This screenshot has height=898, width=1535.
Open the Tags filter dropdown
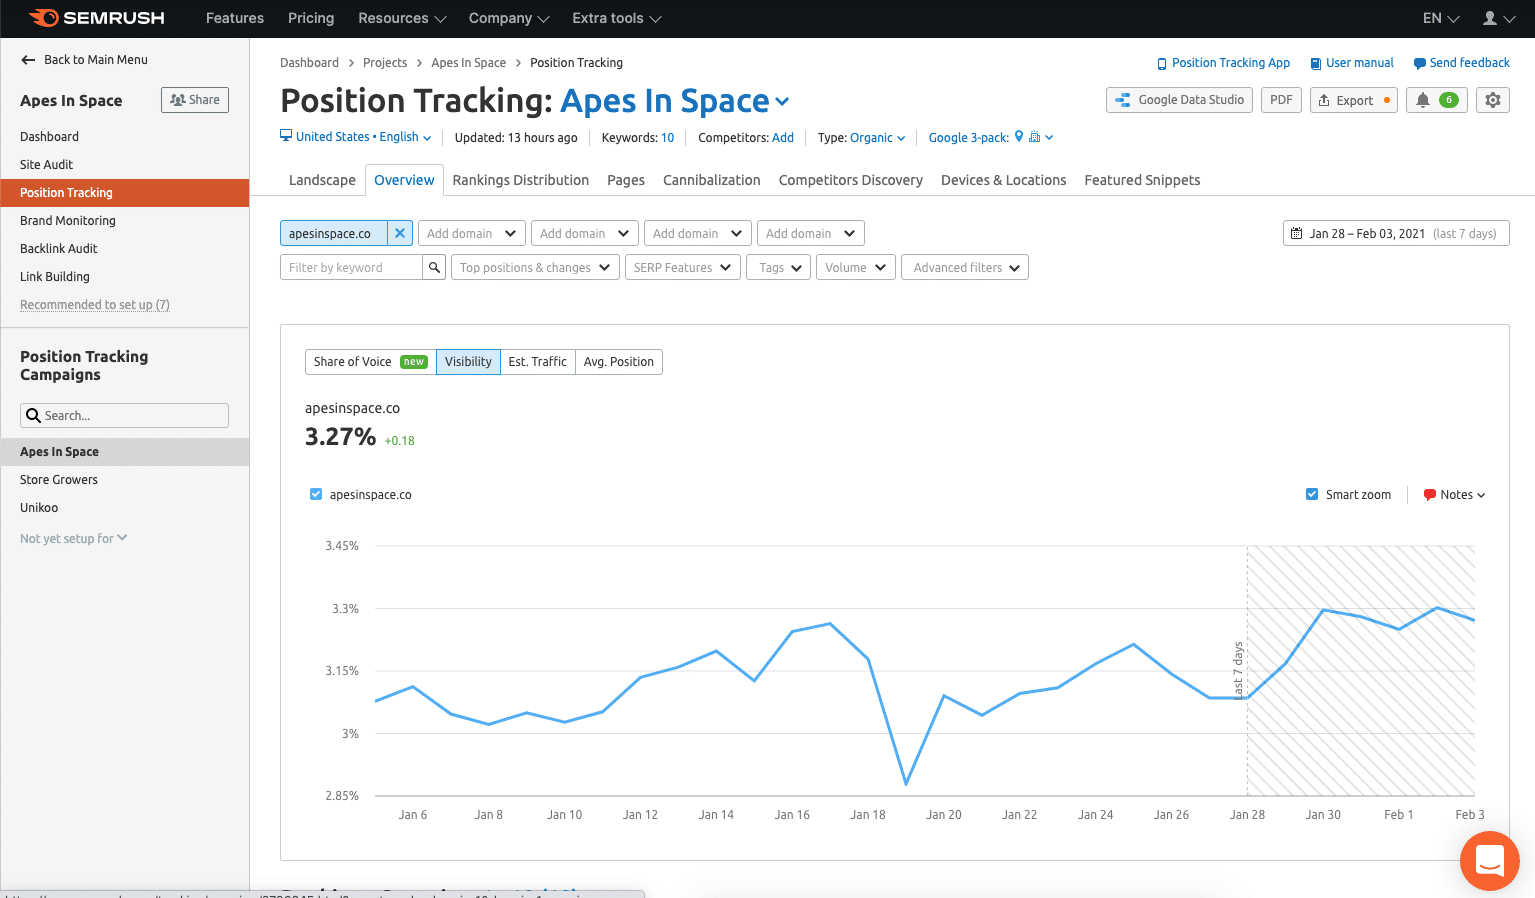click(778, 267)
